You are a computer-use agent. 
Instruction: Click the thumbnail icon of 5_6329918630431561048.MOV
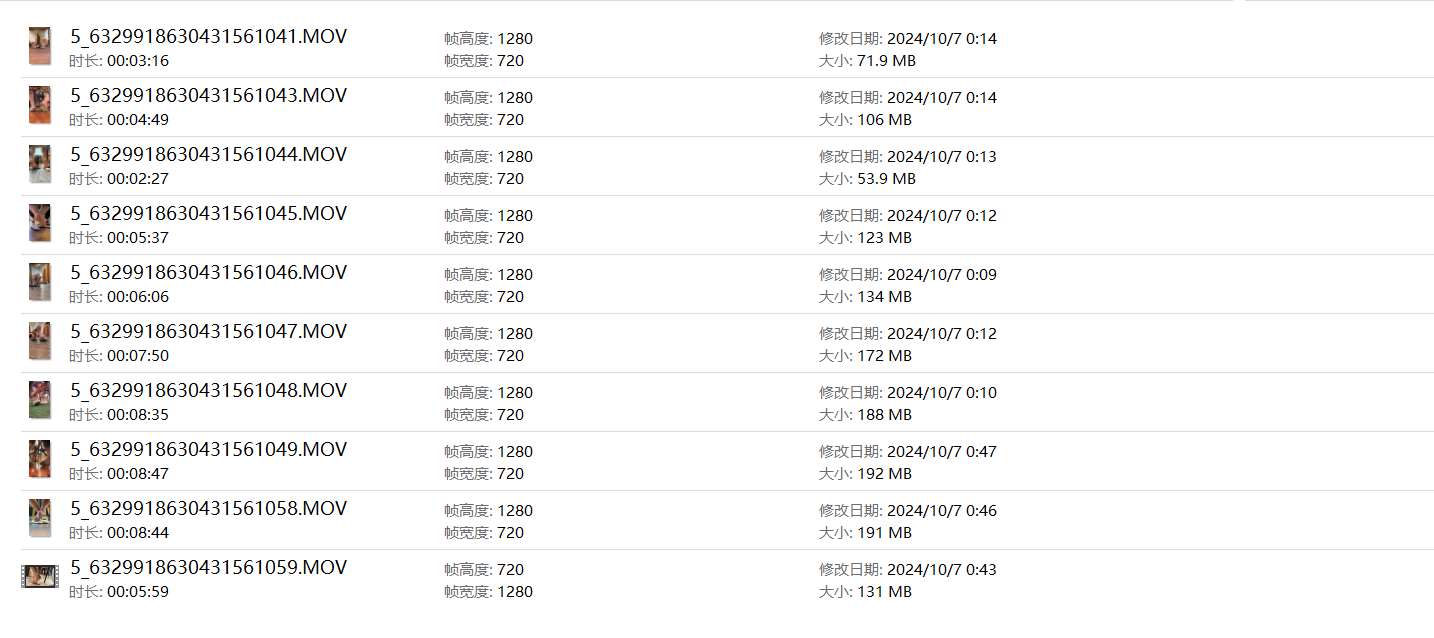click(40, 401)
